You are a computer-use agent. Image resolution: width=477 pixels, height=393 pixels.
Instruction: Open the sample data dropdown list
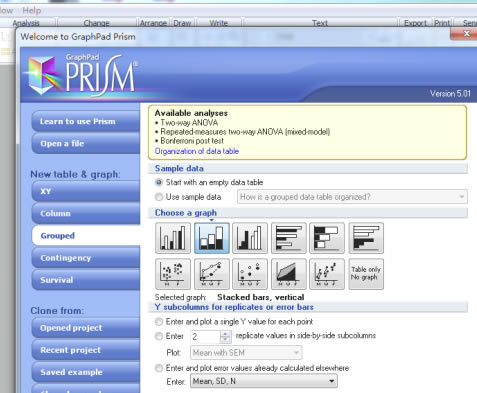click(x=352, y=197)
